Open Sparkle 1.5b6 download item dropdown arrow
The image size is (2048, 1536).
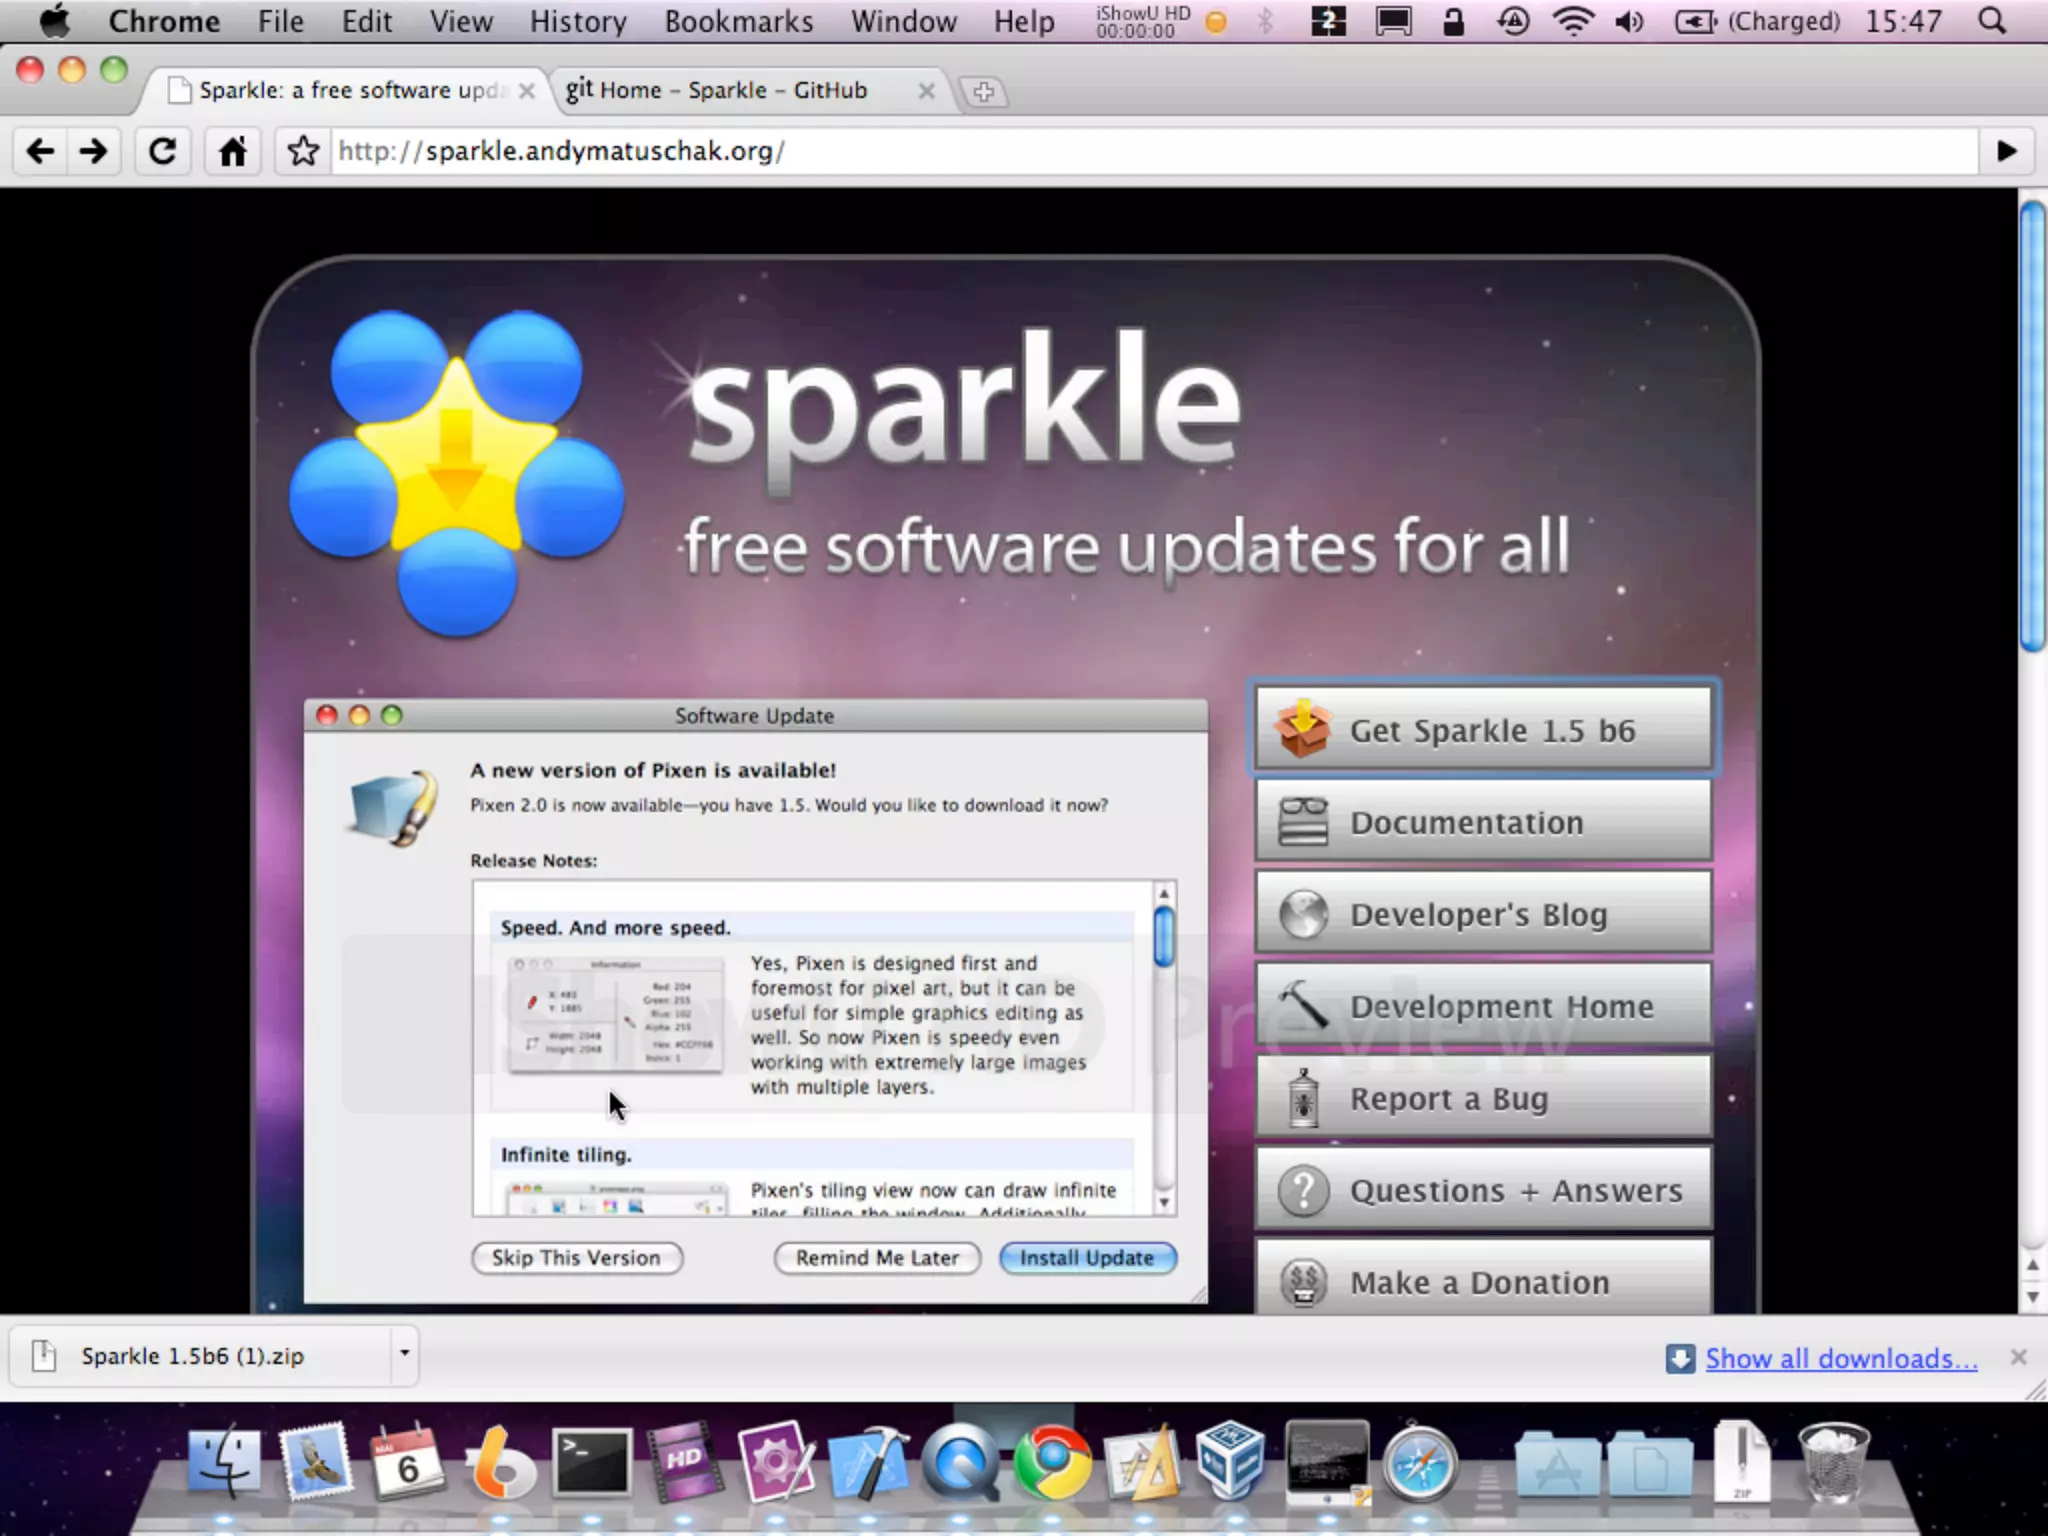[x=404, y=1354]
